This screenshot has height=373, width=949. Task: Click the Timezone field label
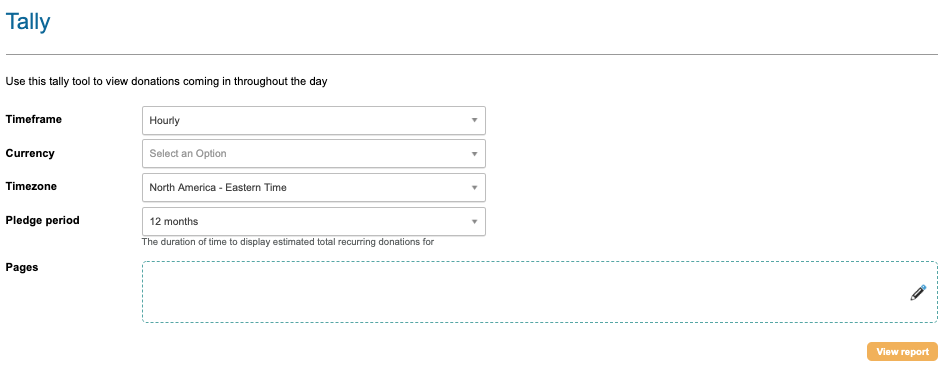click(x=31, y=186)
